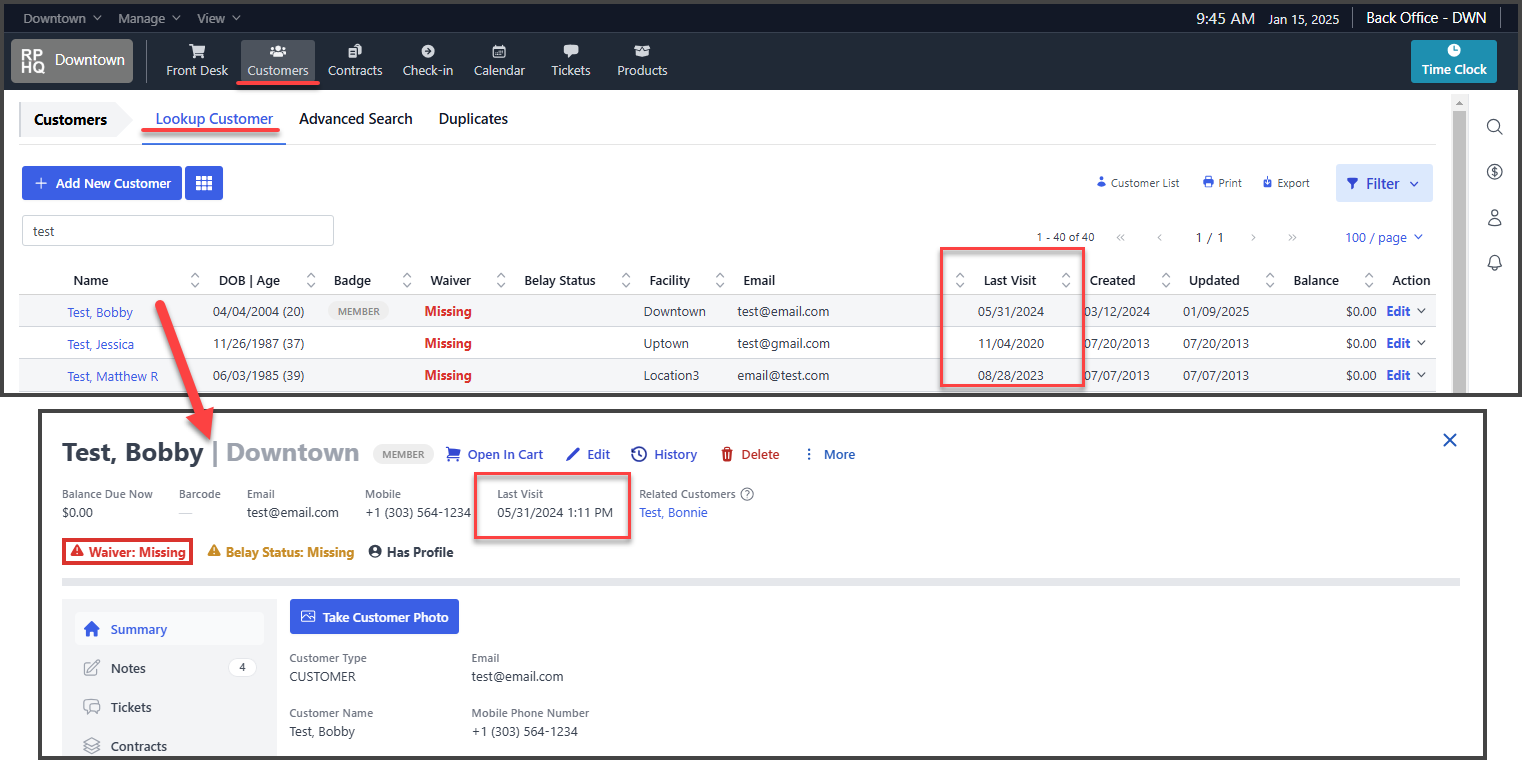
Task: Click Open In Cart in customer profile
Action: [x=494, y=454]
